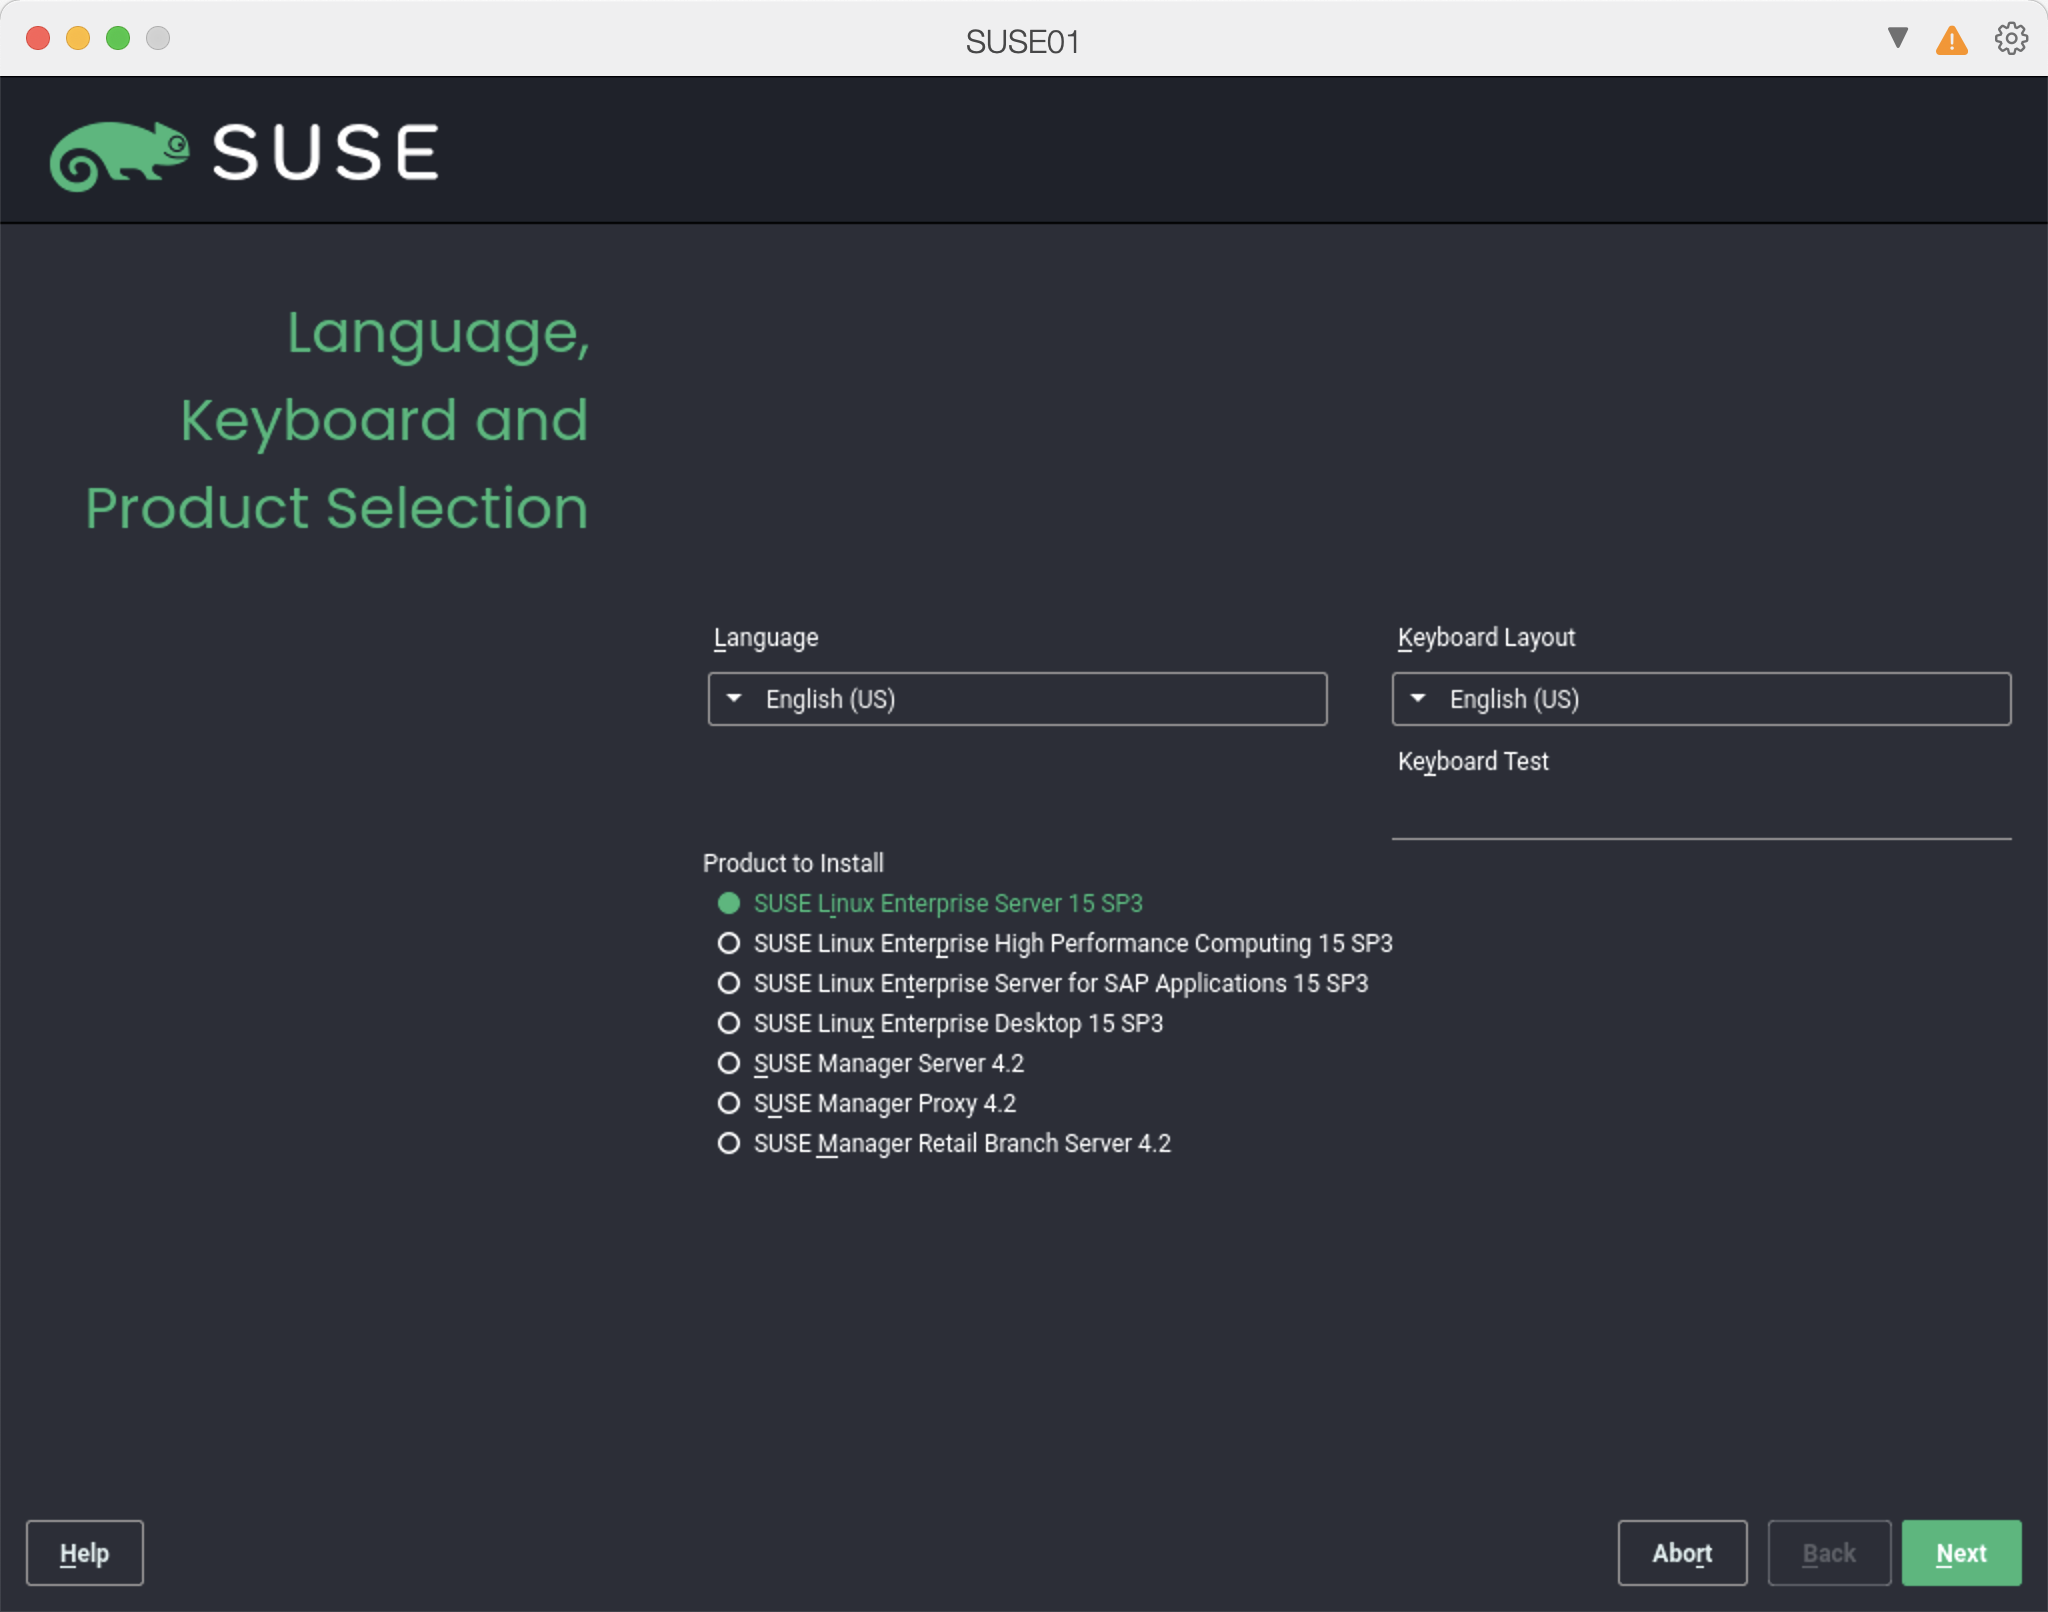The image size is (2048, 1612).
Task: Choose SUSE Manager Server 4.2 option
Action: point(729,1063)
